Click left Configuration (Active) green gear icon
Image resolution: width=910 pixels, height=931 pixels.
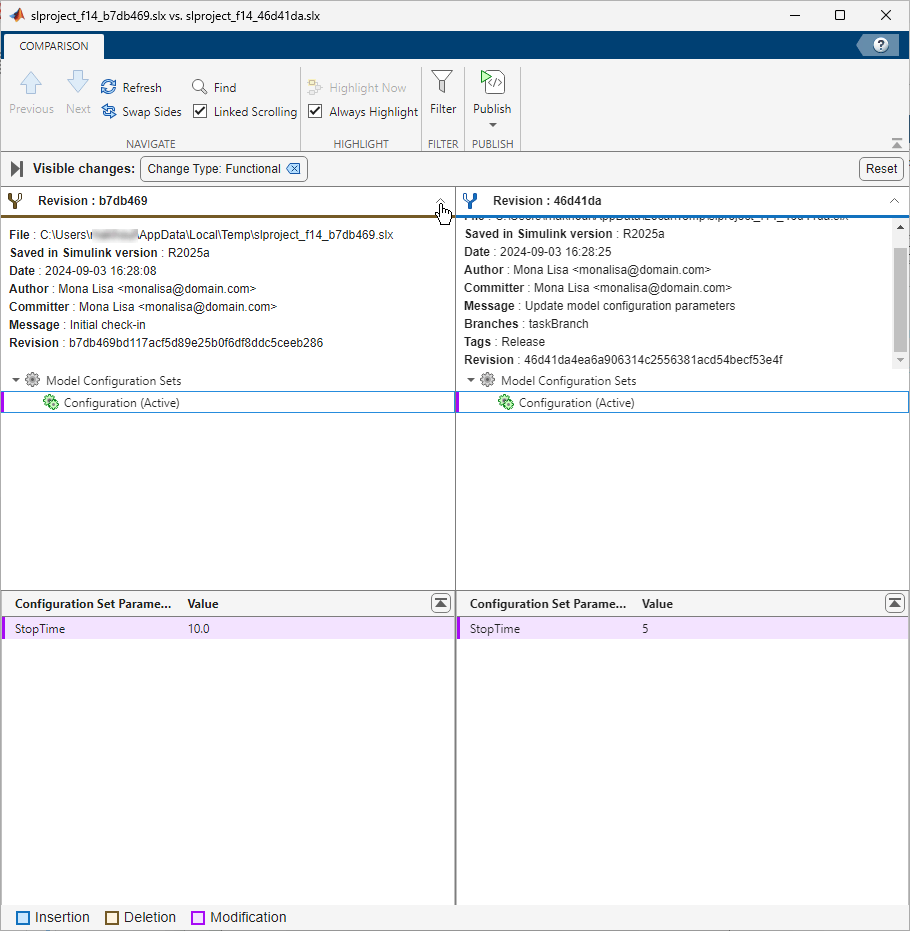(51, 403)
